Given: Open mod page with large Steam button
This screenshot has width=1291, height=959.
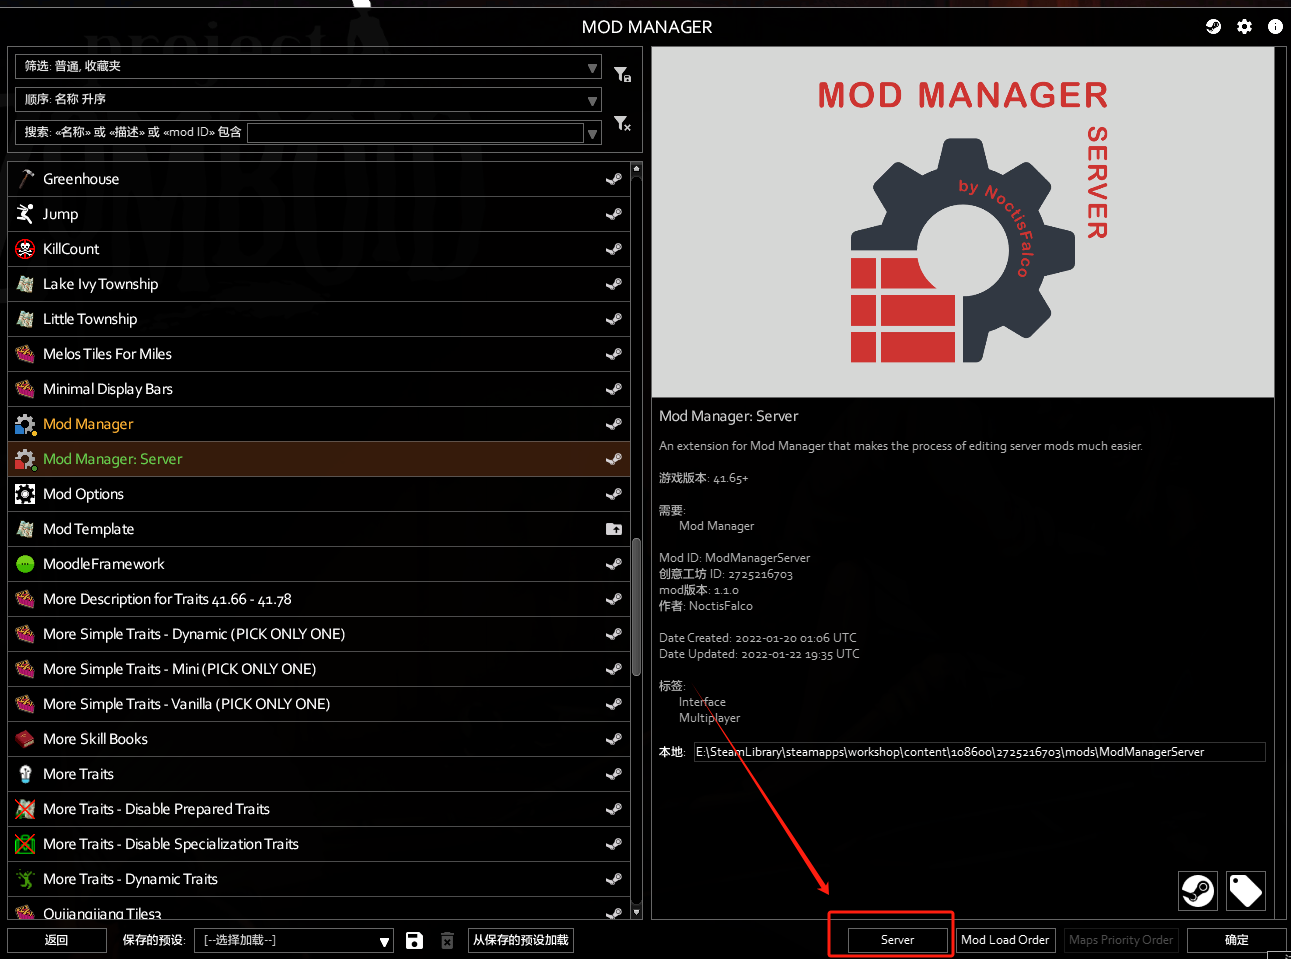Looking at the screenshot, I should pyautogui.click(x=1198, y=890).
